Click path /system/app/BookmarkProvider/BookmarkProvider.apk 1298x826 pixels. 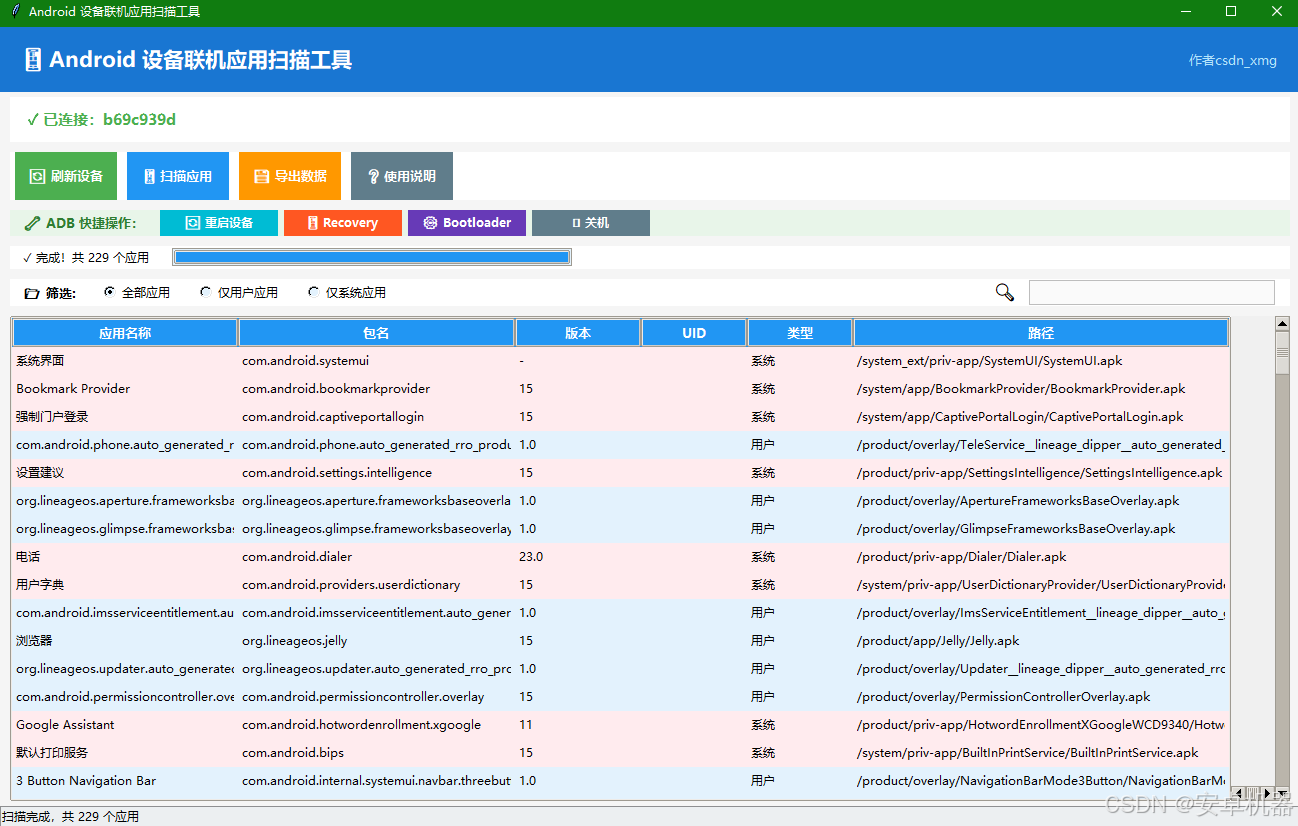click(x=1021, y=389)
